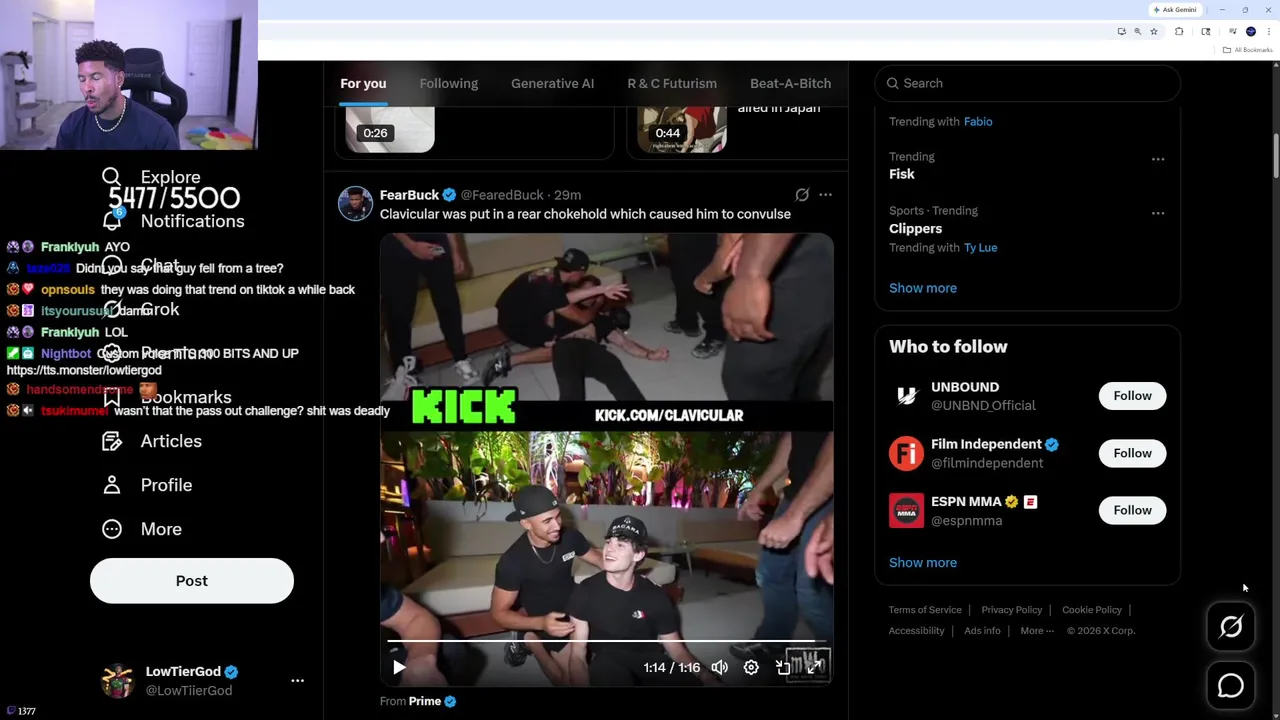Click the install app icon in address bar

tap(1122, 31)
